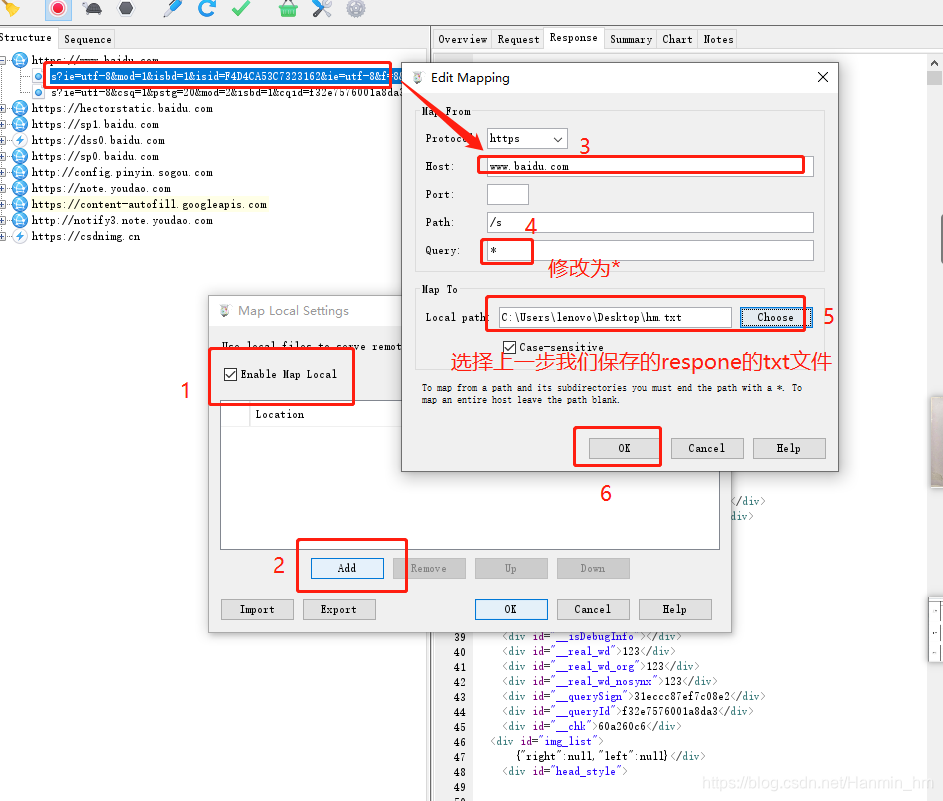Focus the Port input field
The height and width of the screenshot is (801, 943).
[508, 195]
